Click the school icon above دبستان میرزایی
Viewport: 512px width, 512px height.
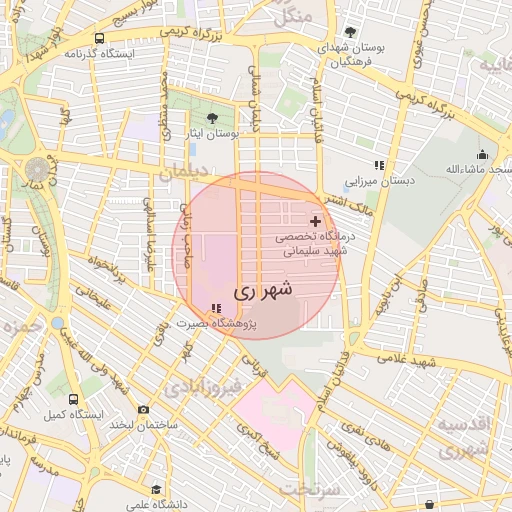point(379,165)
